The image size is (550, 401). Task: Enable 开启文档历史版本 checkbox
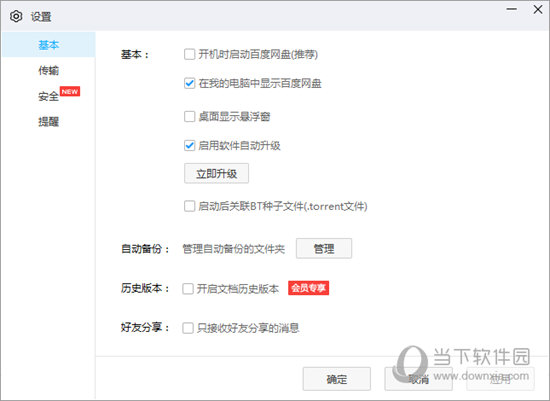click(188, 289)
